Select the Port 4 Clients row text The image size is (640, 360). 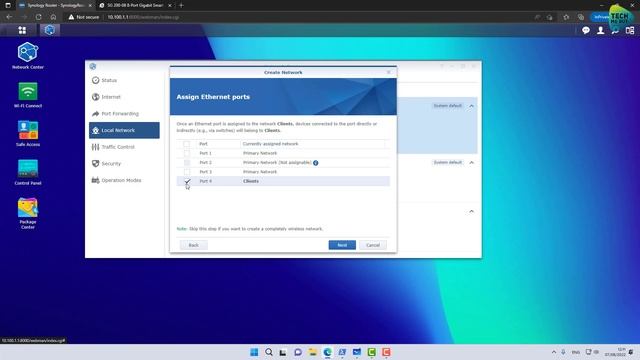pos(251,181)
